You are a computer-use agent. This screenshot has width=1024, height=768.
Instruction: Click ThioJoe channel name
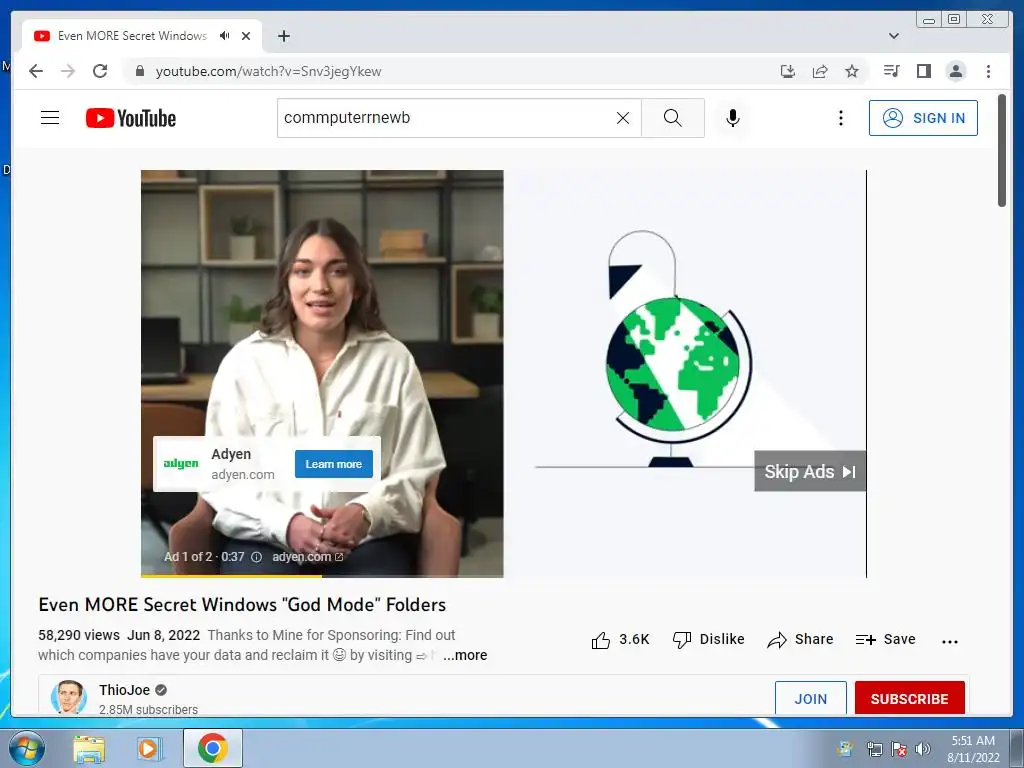pyautogui.click(x=124, y=690)
